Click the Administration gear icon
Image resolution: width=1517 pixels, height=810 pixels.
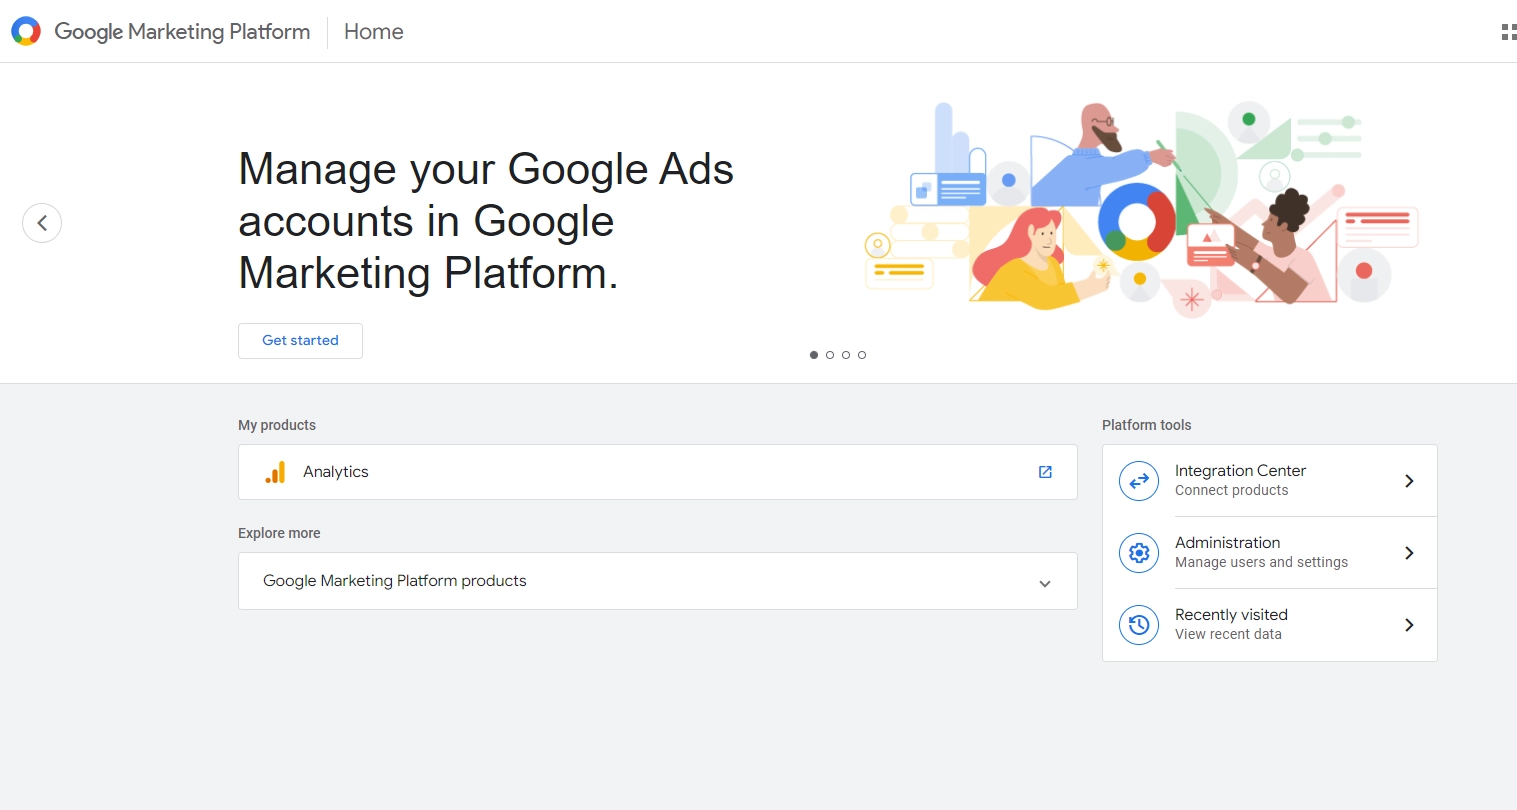click(x=1139, y=553)
